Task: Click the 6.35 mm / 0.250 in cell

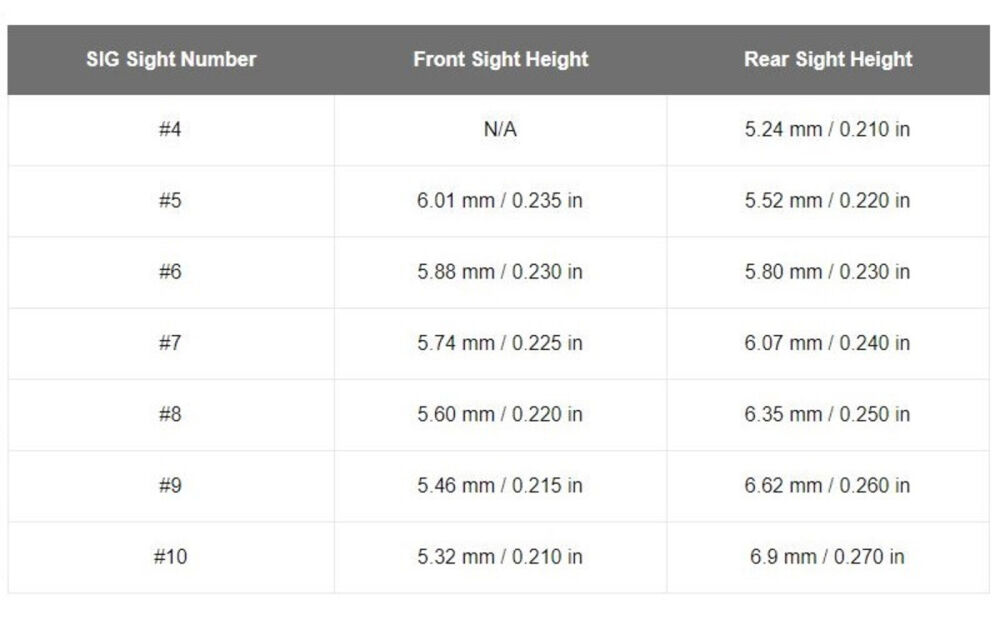Action: coord(827,414)
